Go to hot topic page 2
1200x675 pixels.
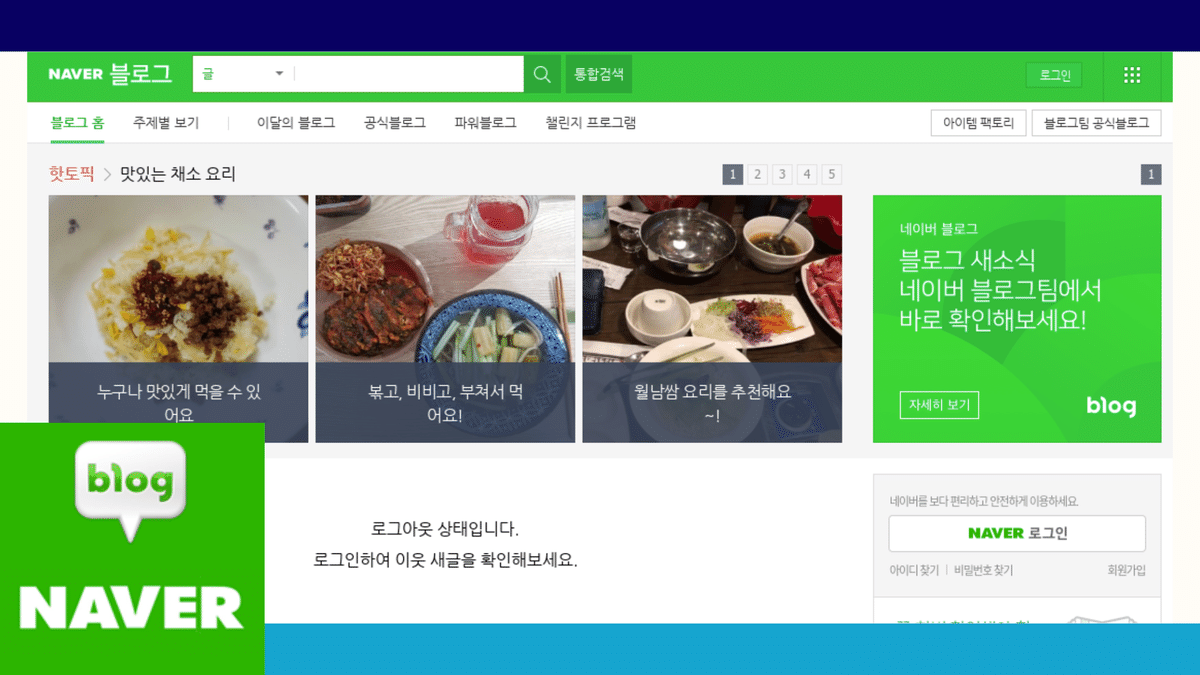click(x=758, y=175)
